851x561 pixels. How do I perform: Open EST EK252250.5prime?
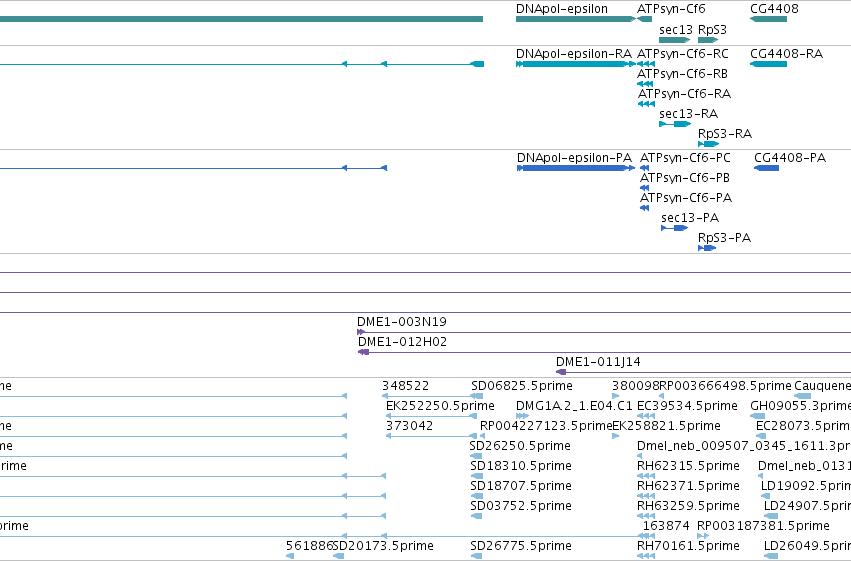pyautogui.click(x=431, y=417)
